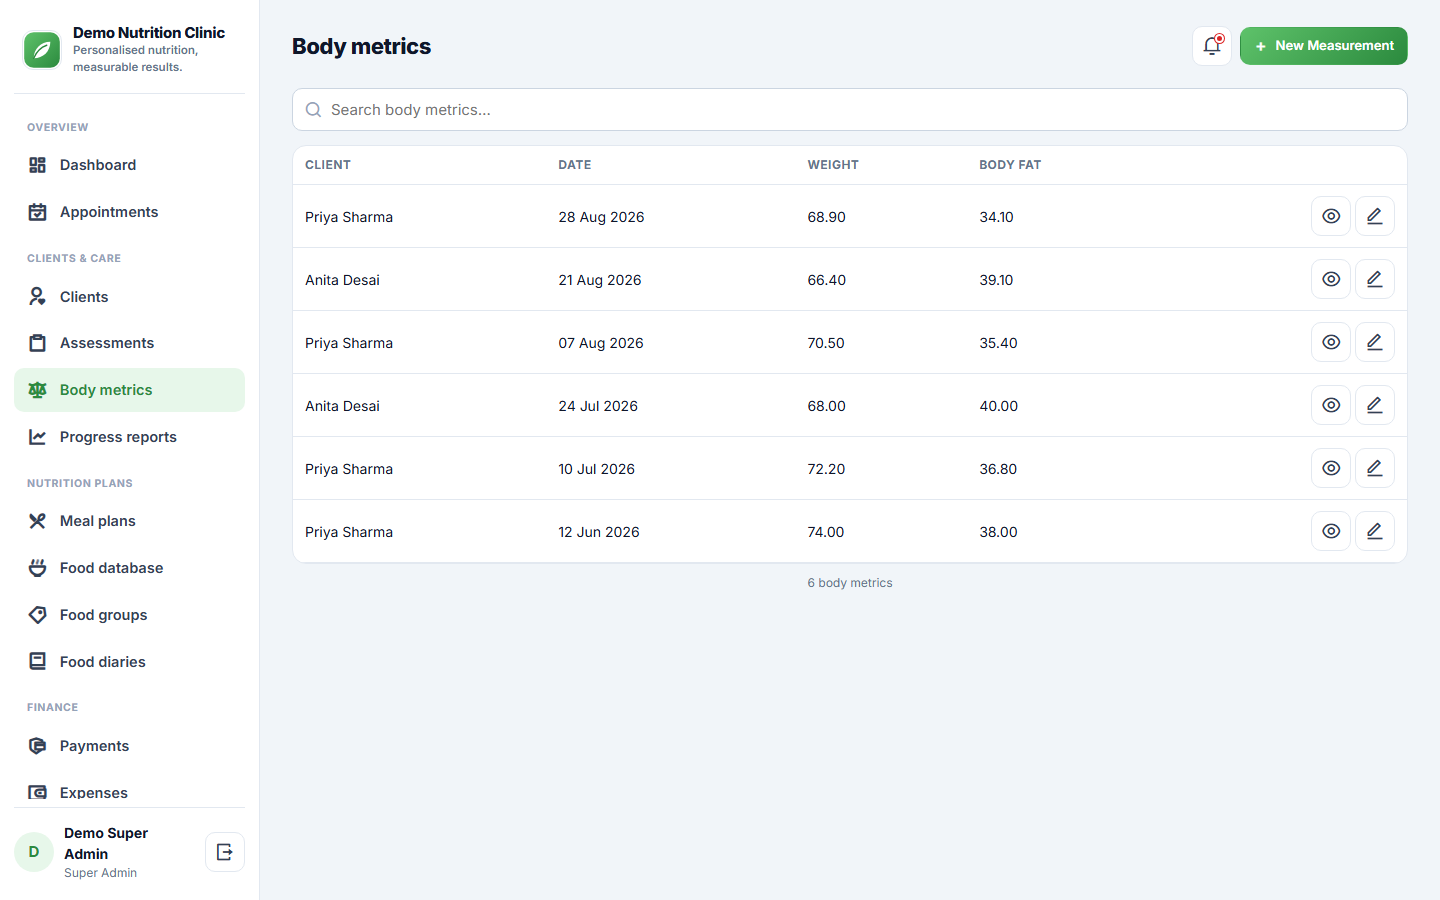Edit Anita Desai's 21 Aug 2026 measurement
Image resolution: width=1440 pixels, height=900 pixels.
tap(1375, 279)
